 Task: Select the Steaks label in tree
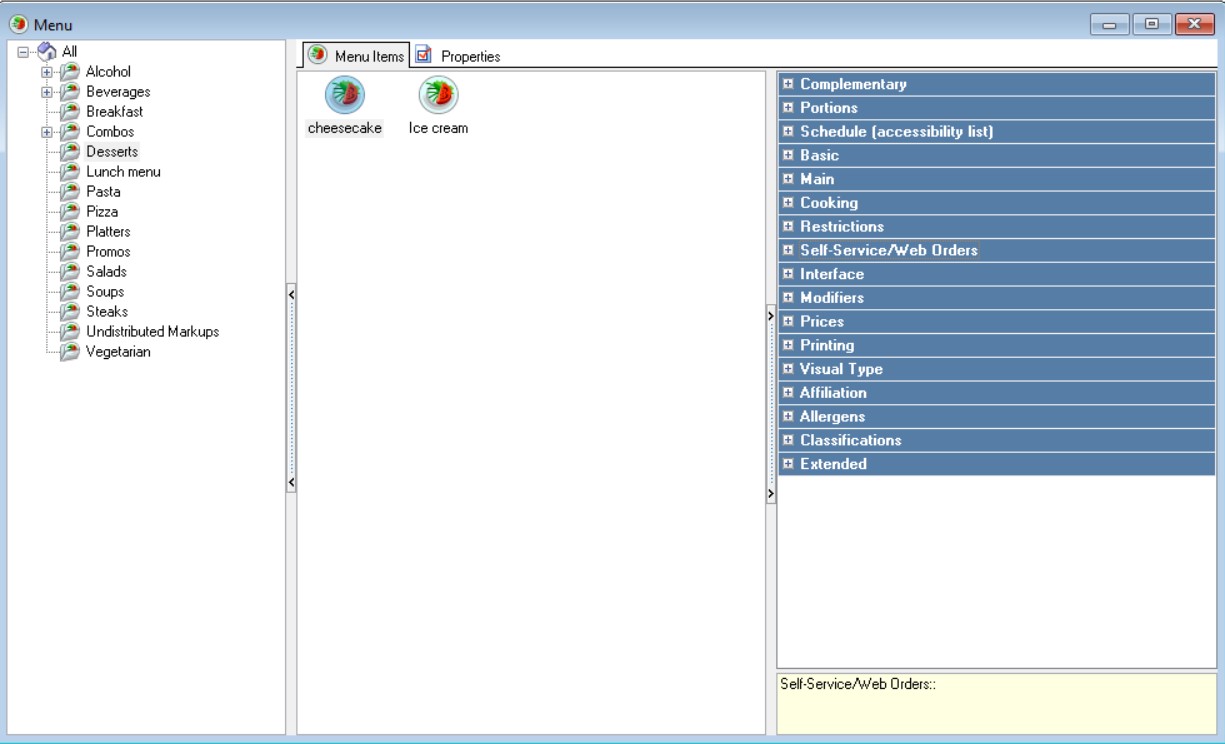tap(107, 312)
